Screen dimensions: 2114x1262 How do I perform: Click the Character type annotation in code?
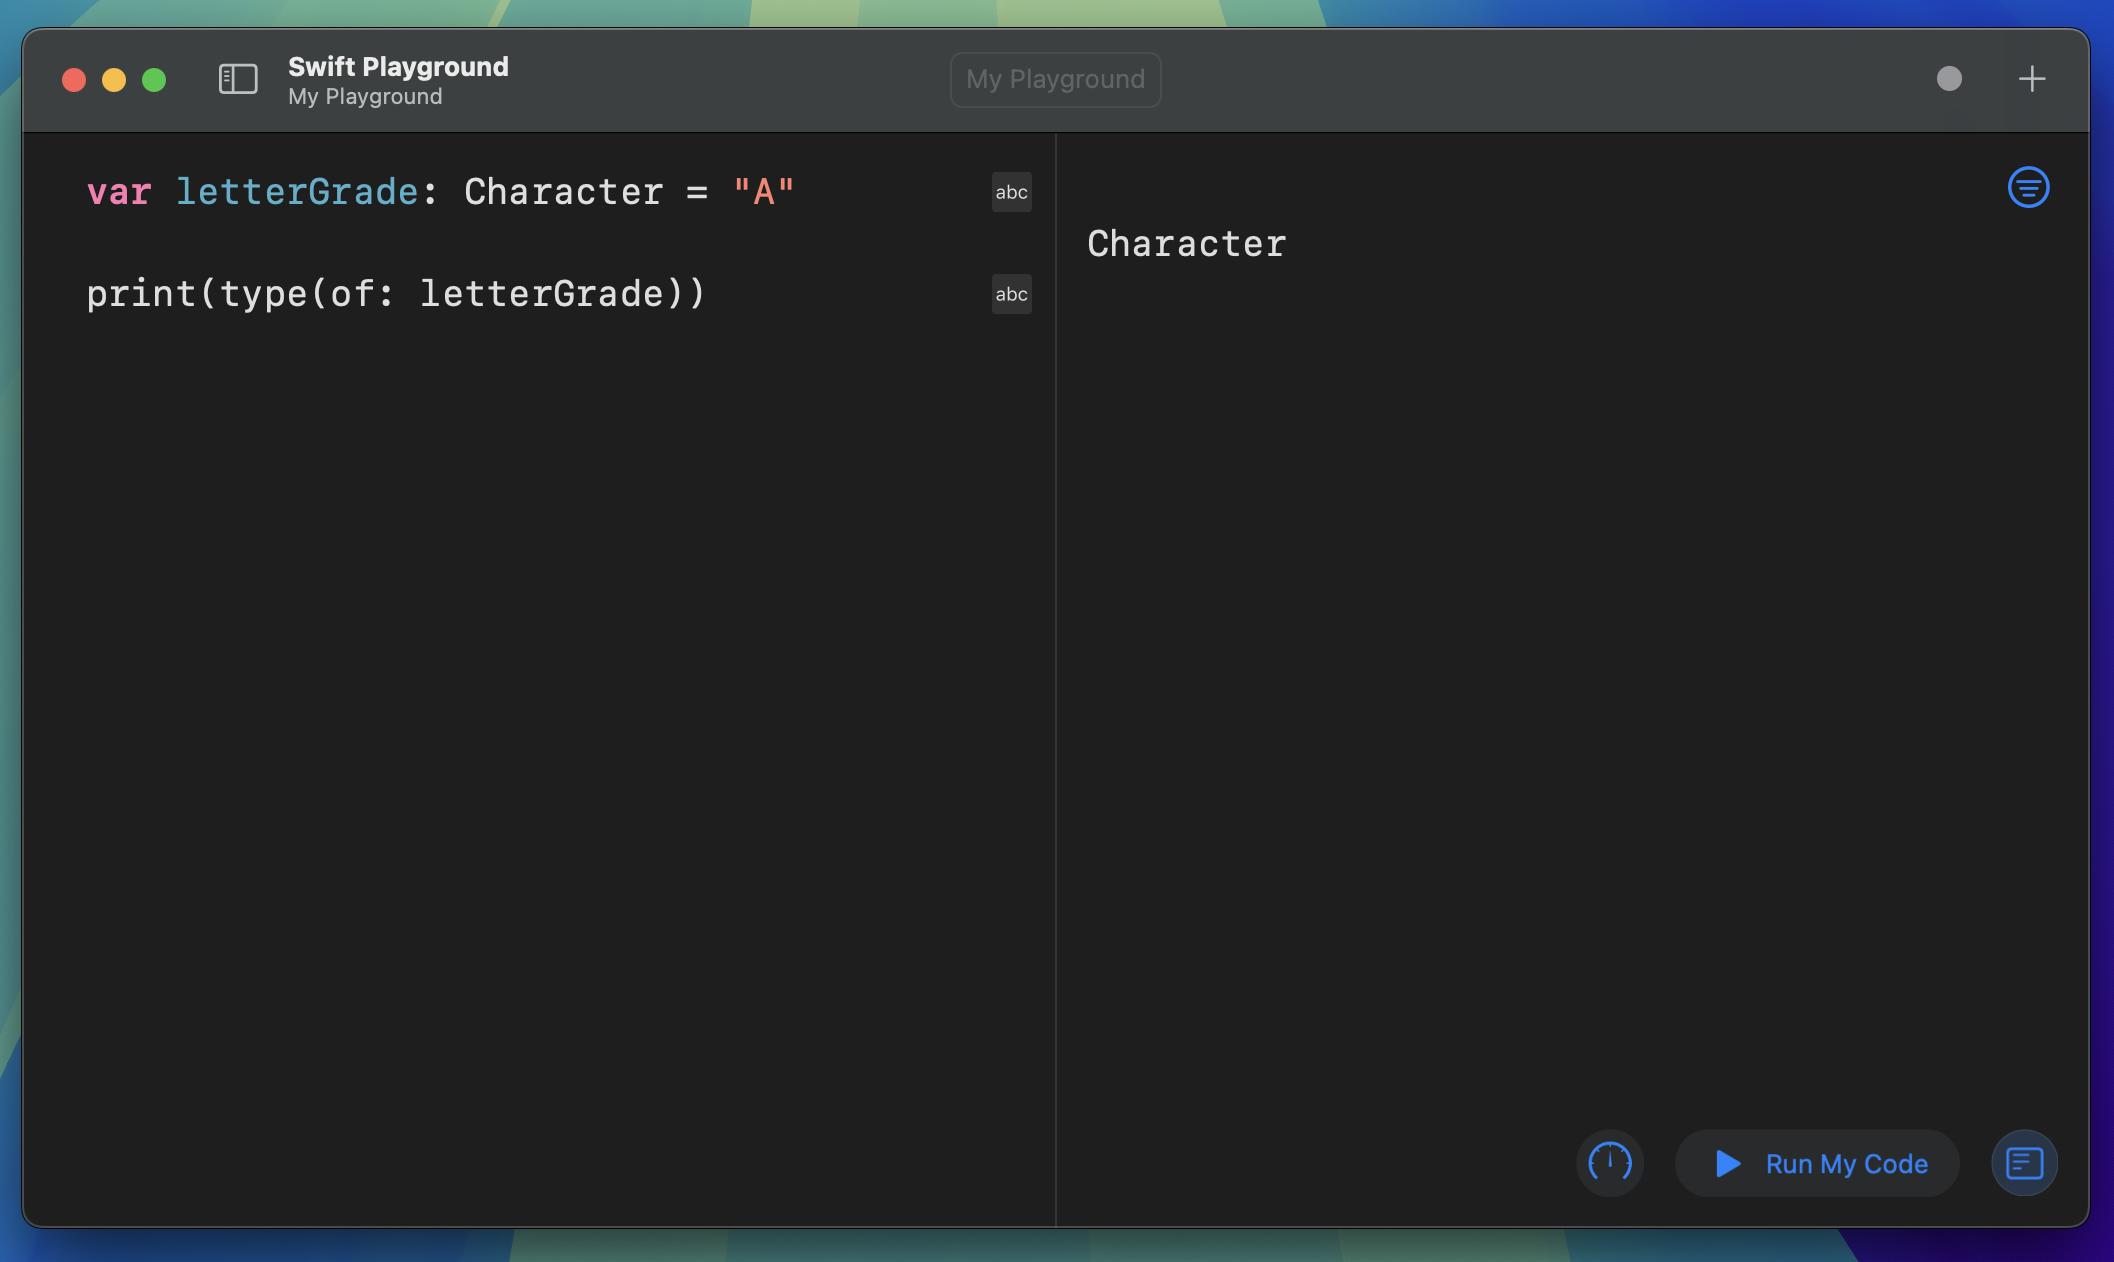click(x=563, y=191)
